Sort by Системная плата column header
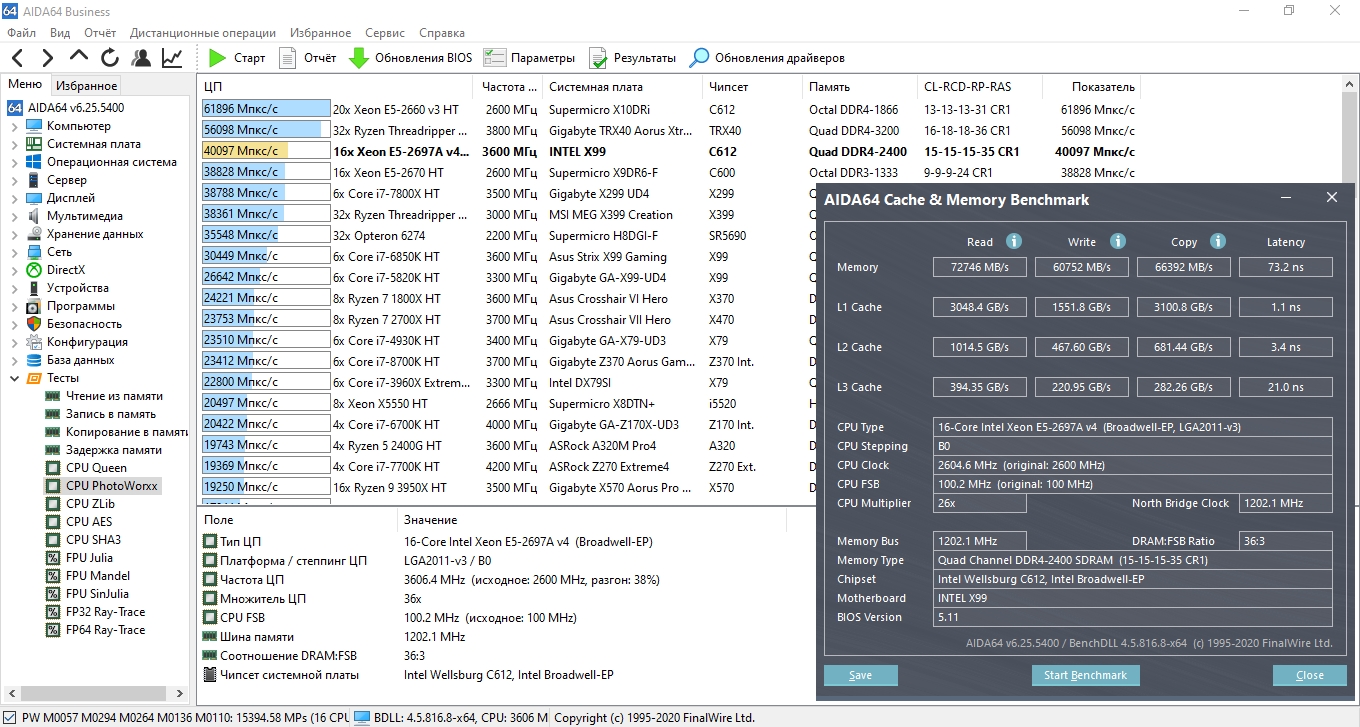This screenshot has width=1360, height=727. pos(623,87)
